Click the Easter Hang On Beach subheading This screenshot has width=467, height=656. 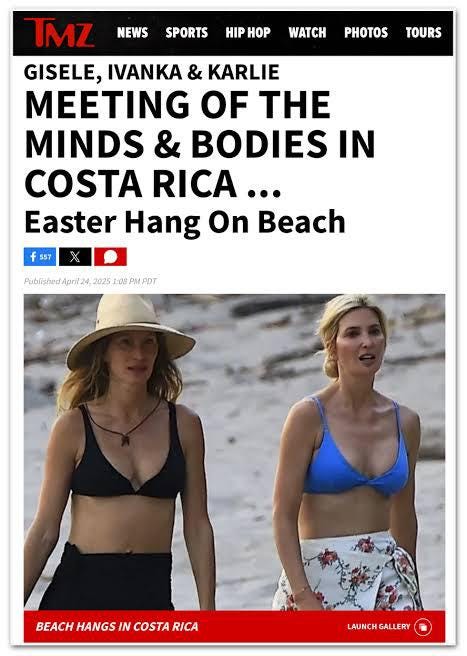(x=185, y=223)
